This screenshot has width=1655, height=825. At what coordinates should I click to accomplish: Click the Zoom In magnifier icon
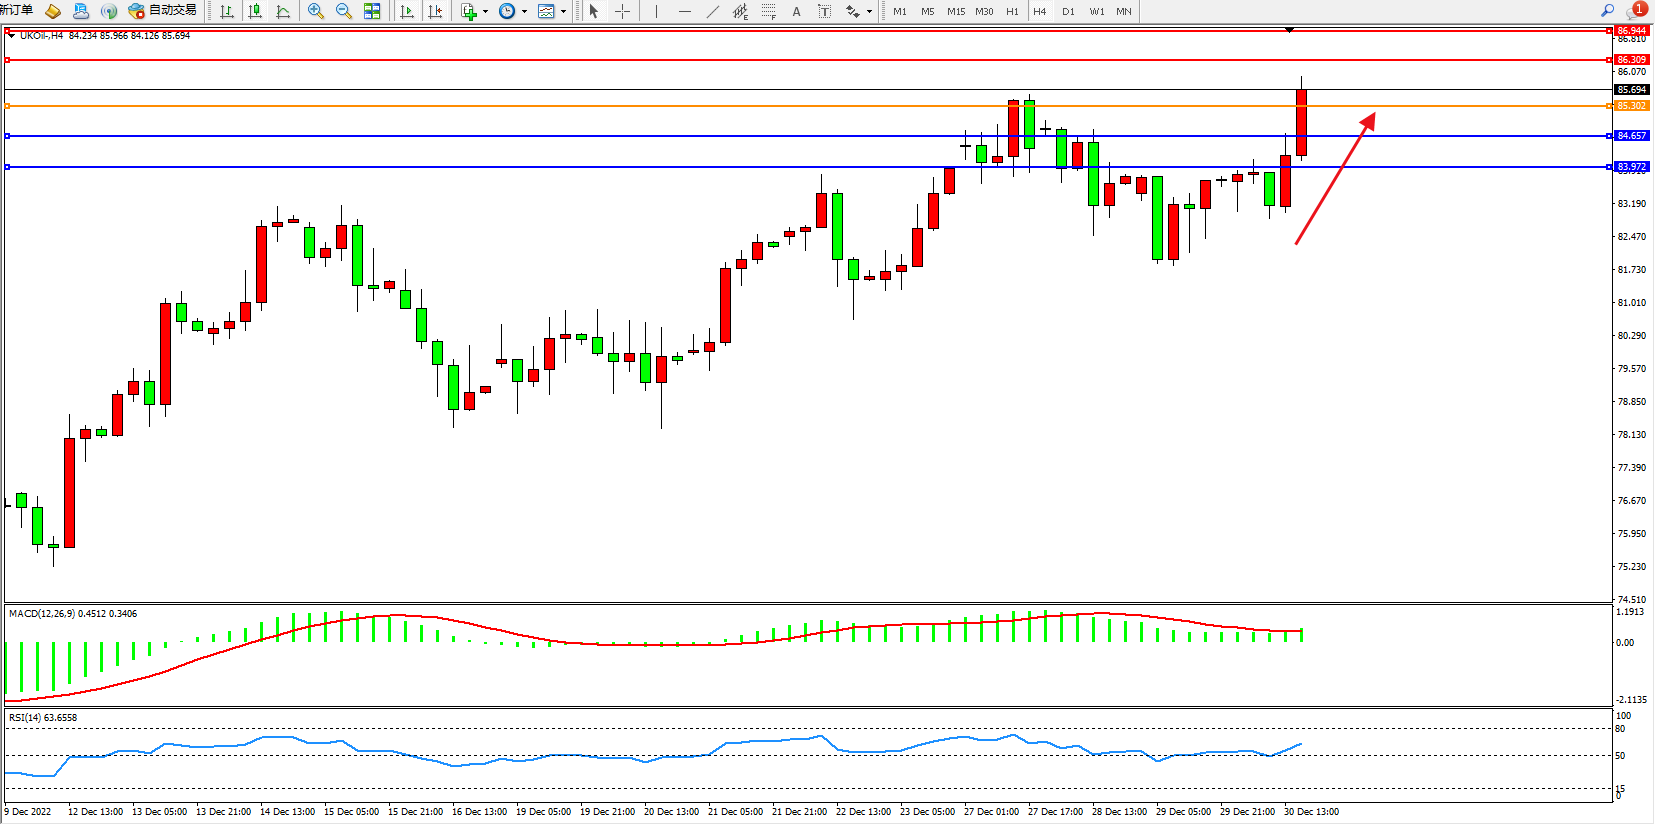point(316,11)
